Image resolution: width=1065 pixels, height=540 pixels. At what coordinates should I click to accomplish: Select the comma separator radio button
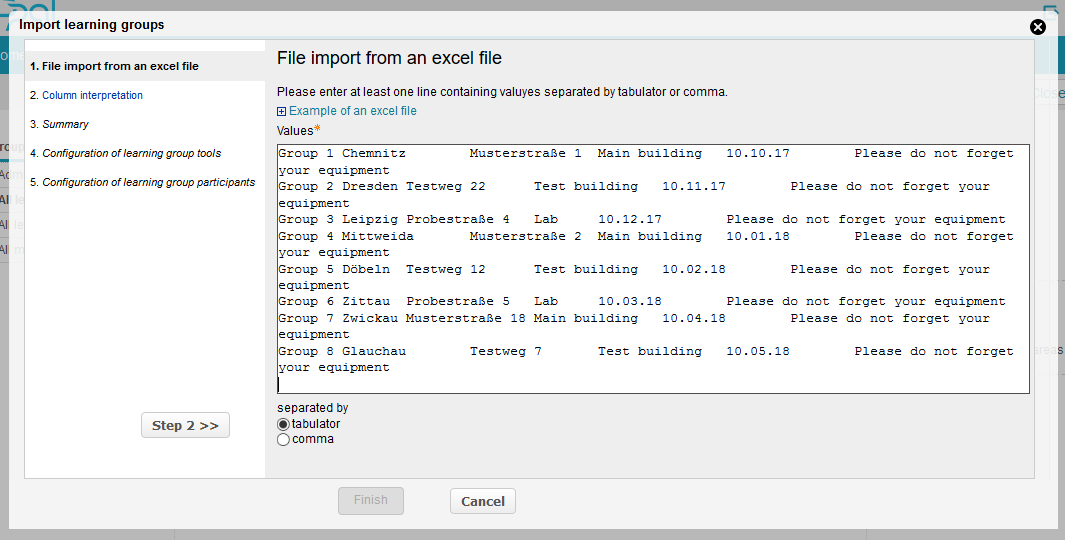pos(283,439)
